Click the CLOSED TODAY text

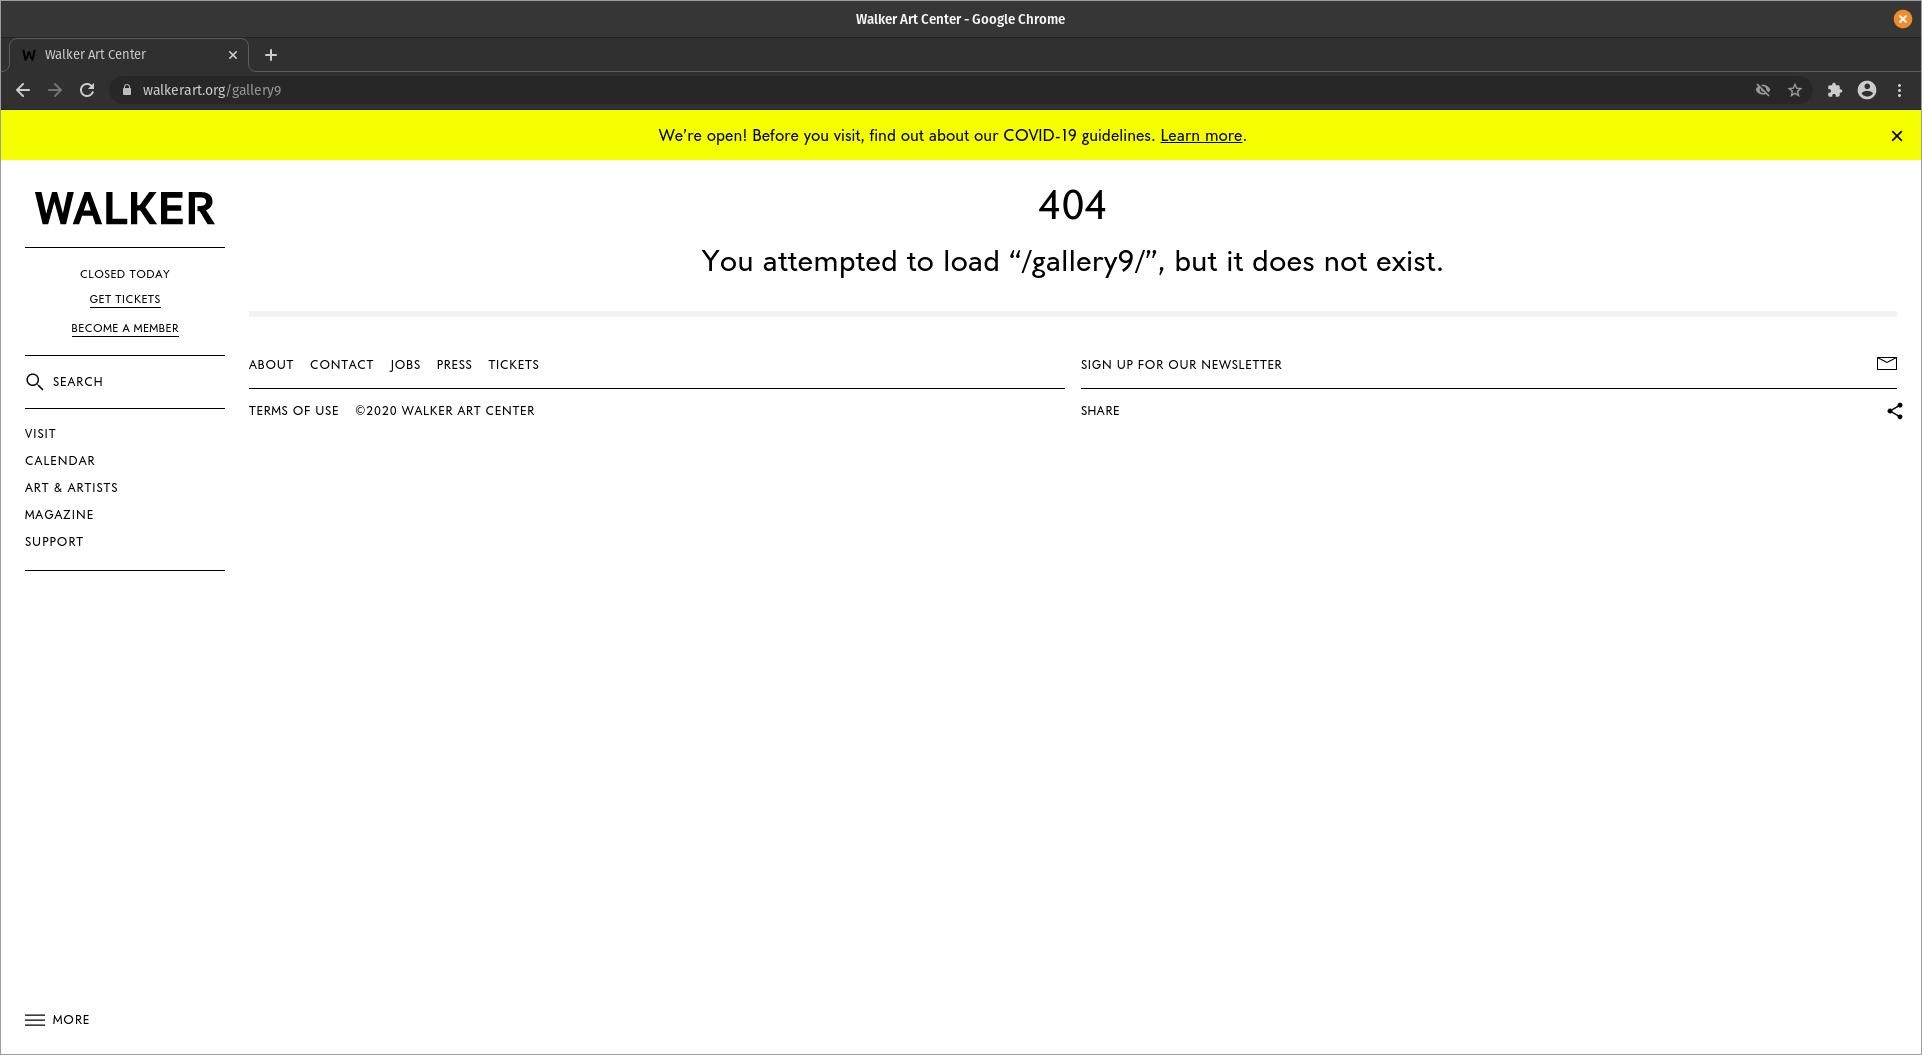(125, 274)
